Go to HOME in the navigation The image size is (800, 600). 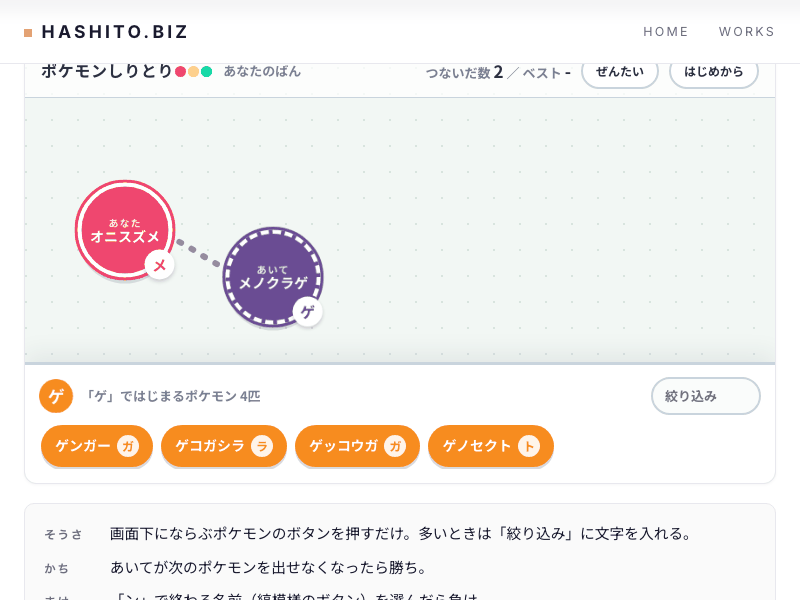pos(665,32)
